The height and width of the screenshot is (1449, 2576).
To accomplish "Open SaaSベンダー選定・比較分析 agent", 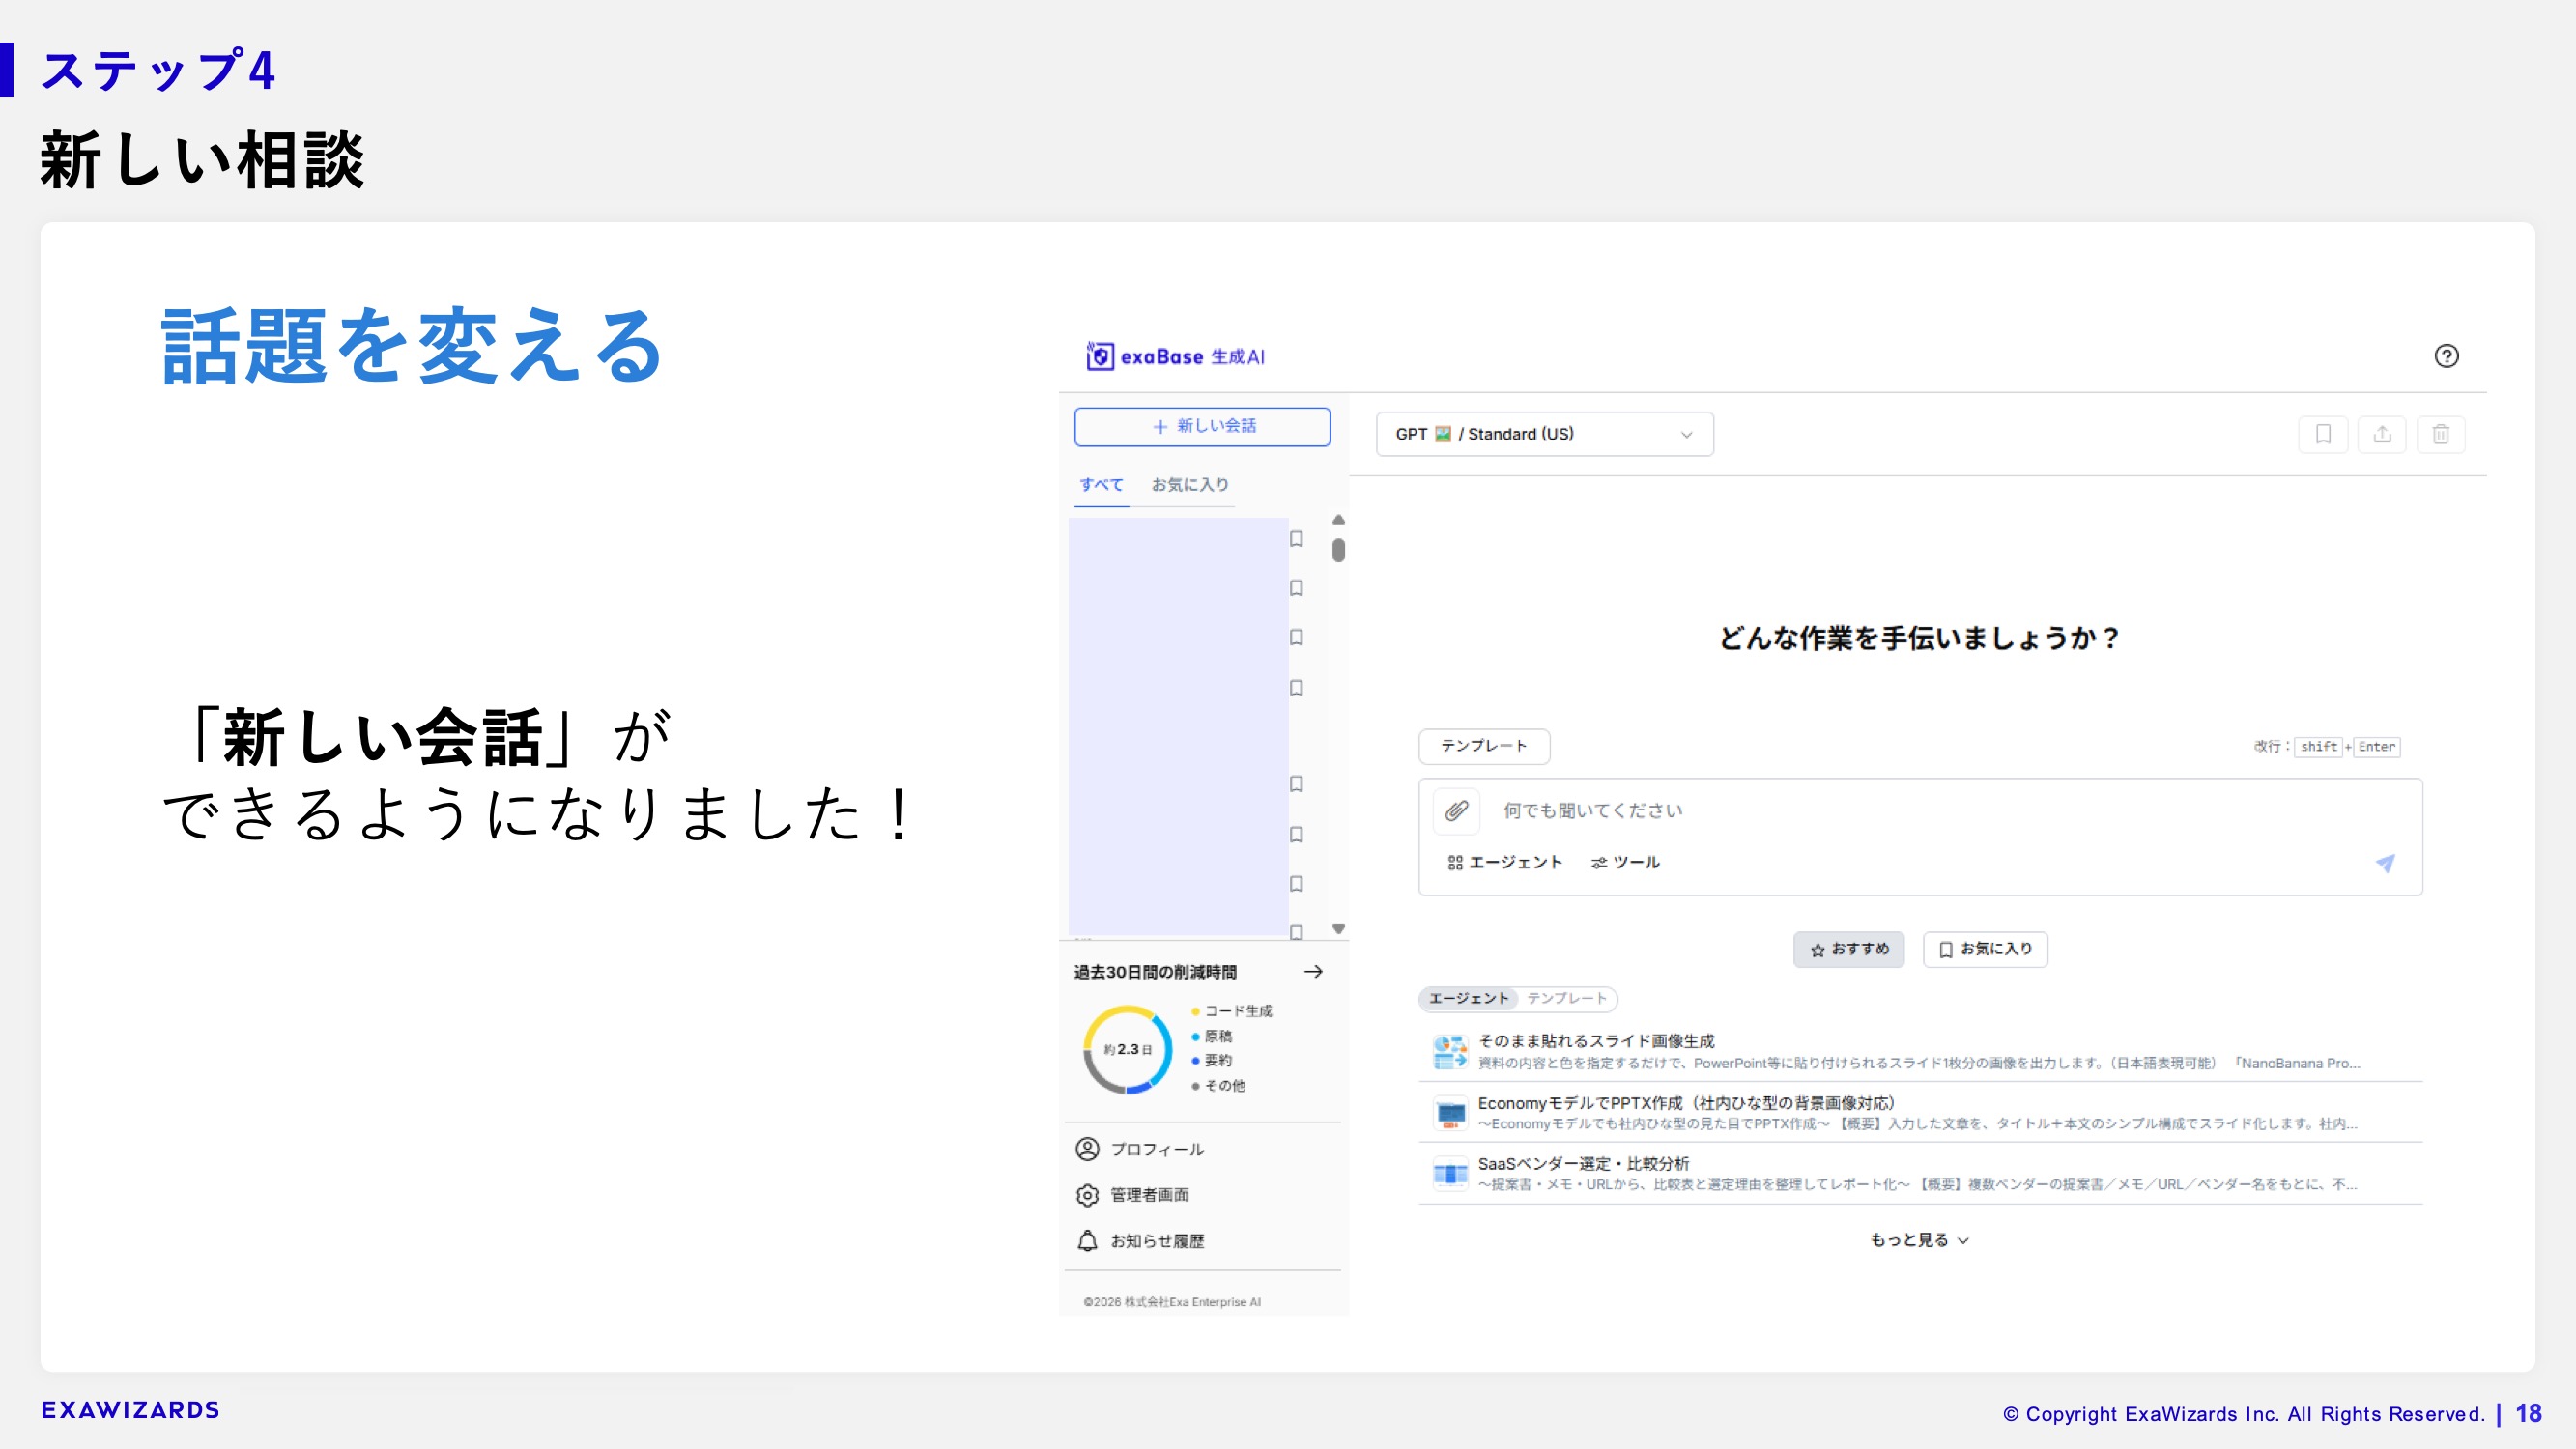I will 1920,1173.
